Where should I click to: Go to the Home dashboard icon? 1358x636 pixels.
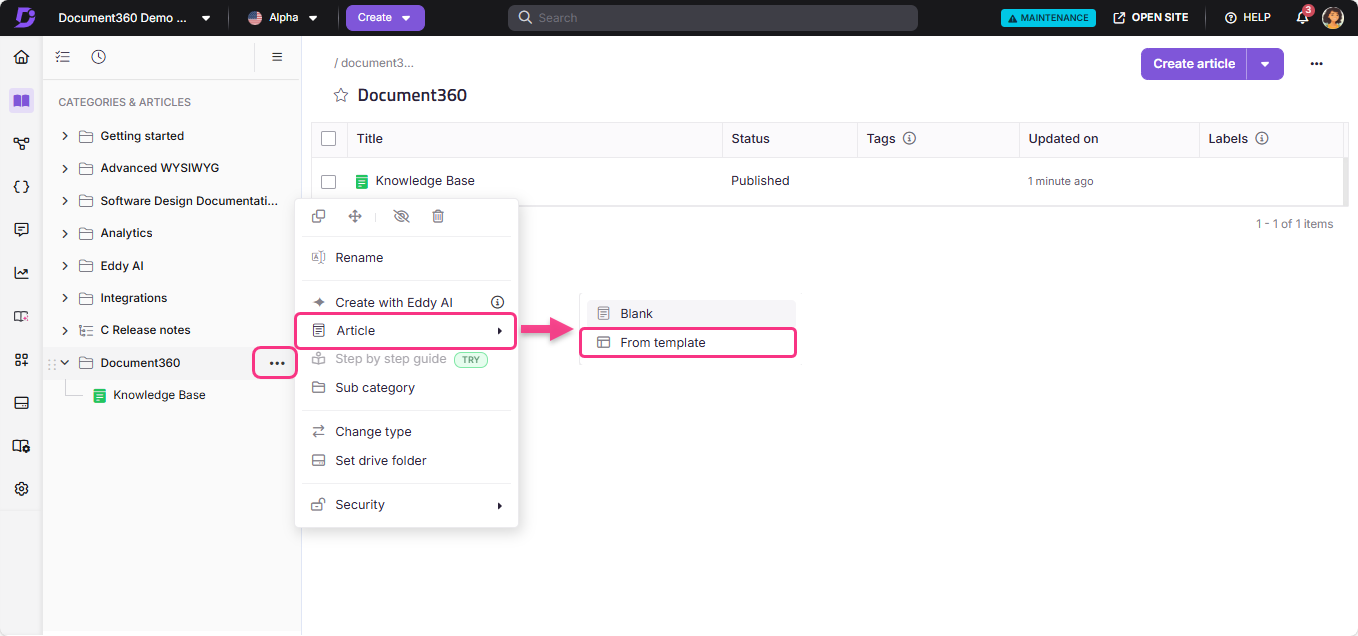[21, 57]
